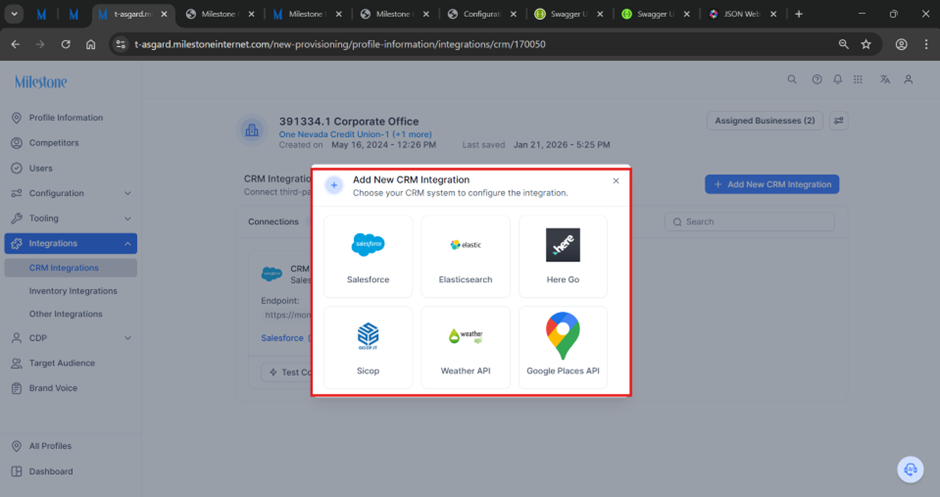The height and width of the screenshot is (497, 940).
Task: Bookmark this page with star icon
Action: (x=866, y=44)
